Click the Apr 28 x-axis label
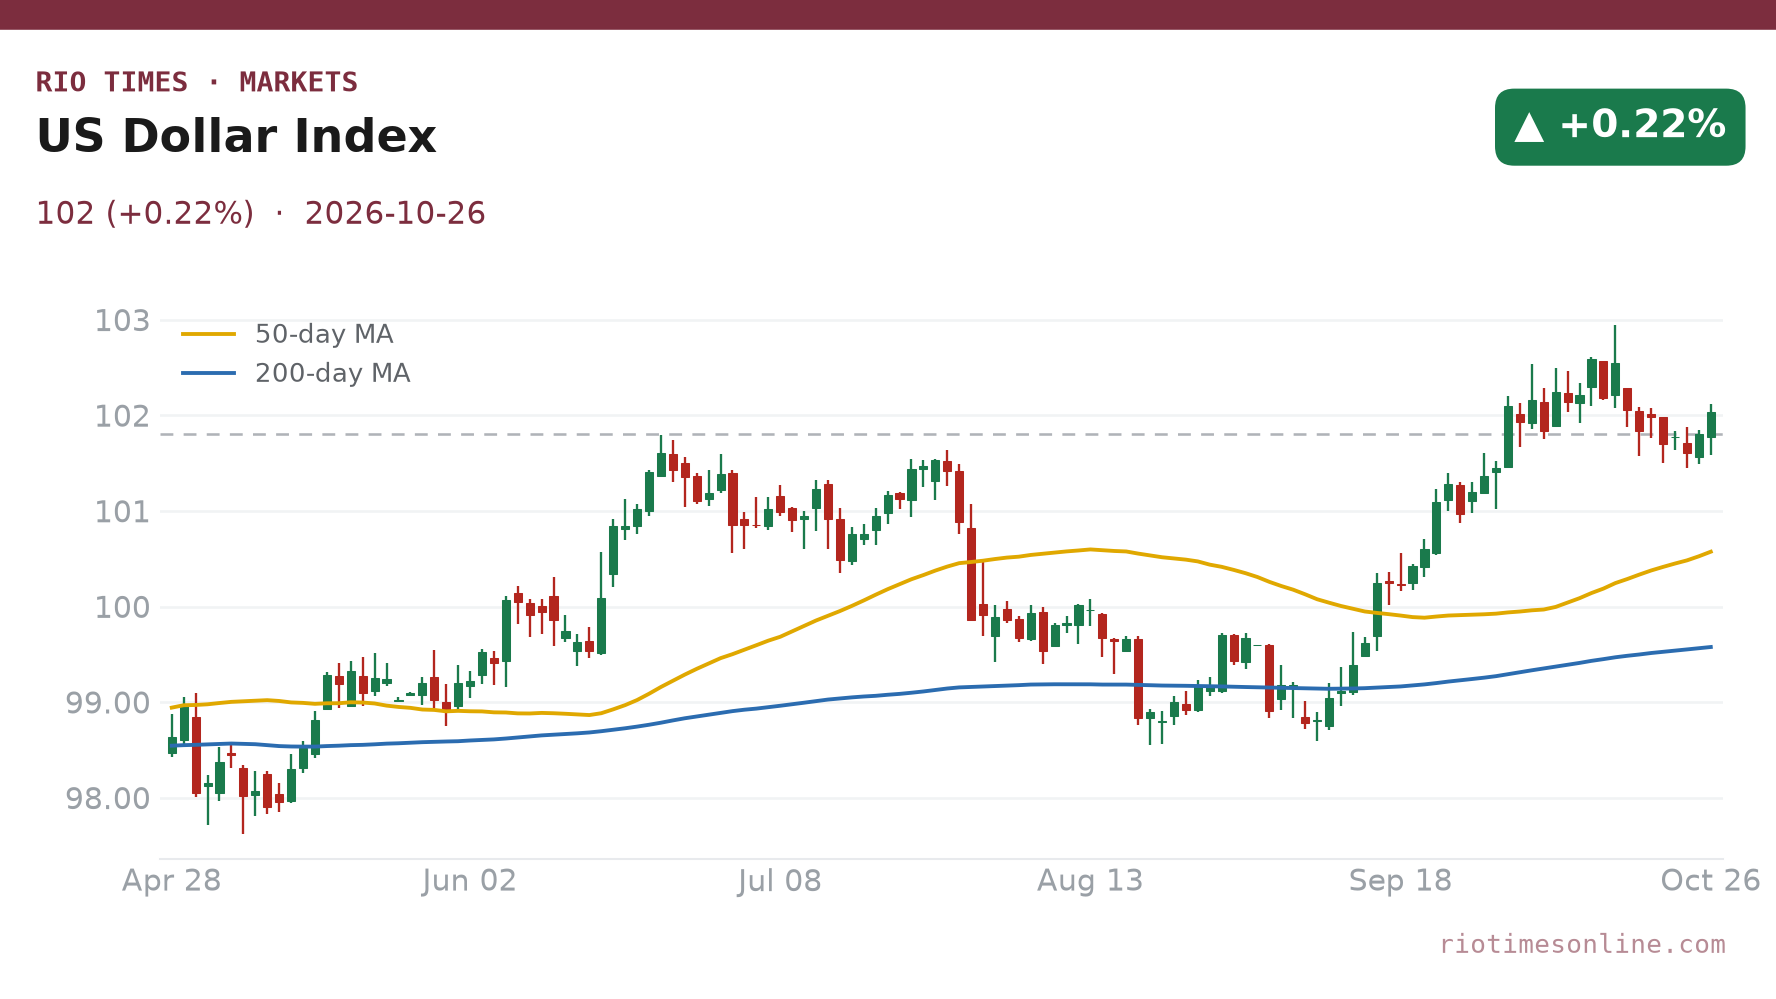This screenshot has width=1776, height=999. tap(171, 881)
